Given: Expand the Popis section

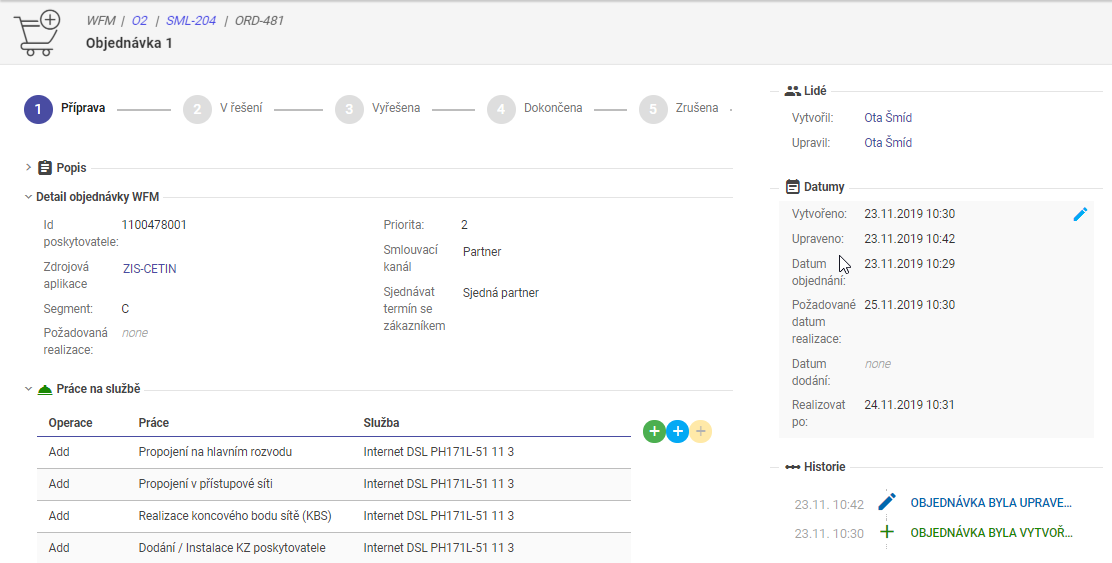Looking at the screenshot, I should point(28,168).
